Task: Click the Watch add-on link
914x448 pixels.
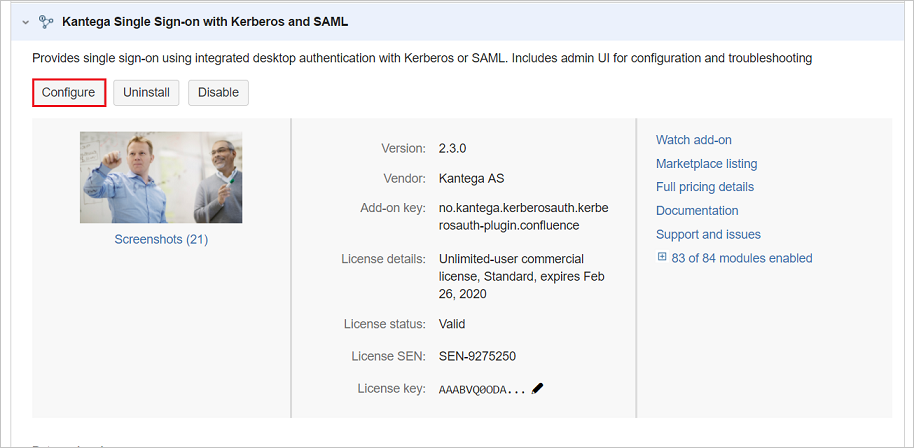Action: point(694,140)
